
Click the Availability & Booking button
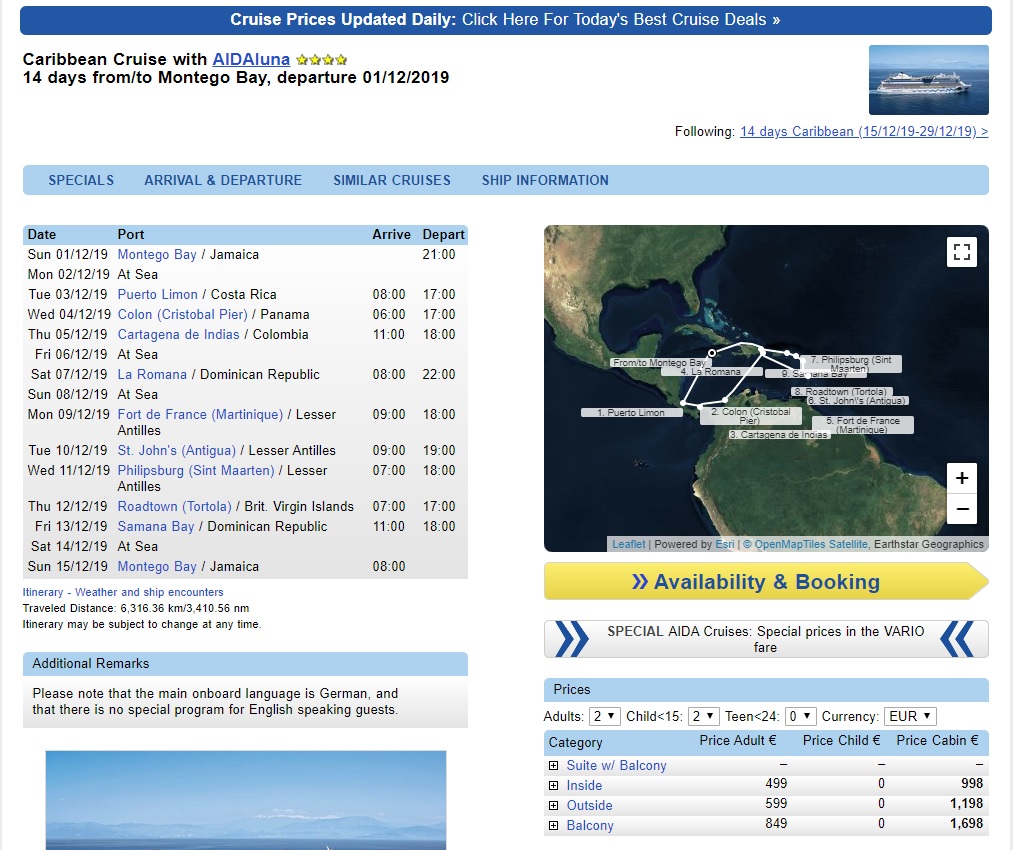pyautogui.click(x=766, y=581)
